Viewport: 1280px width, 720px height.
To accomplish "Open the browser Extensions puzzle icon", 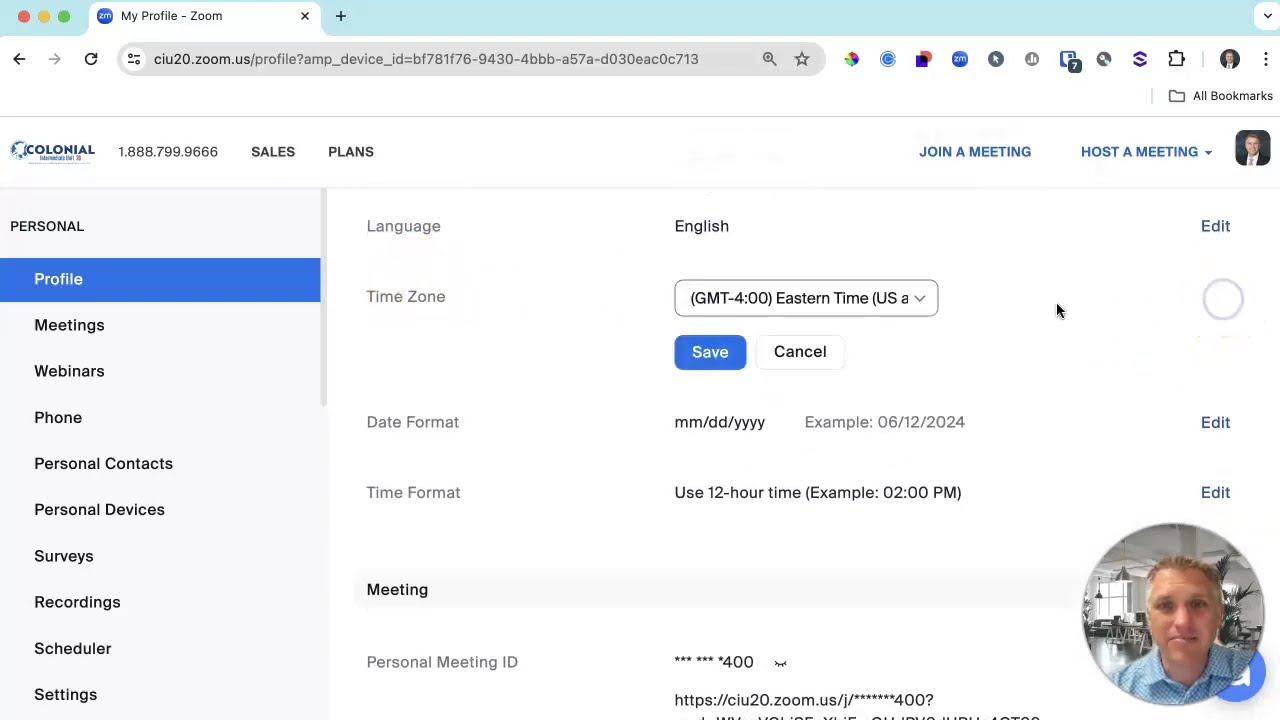I will (1176, 59).
